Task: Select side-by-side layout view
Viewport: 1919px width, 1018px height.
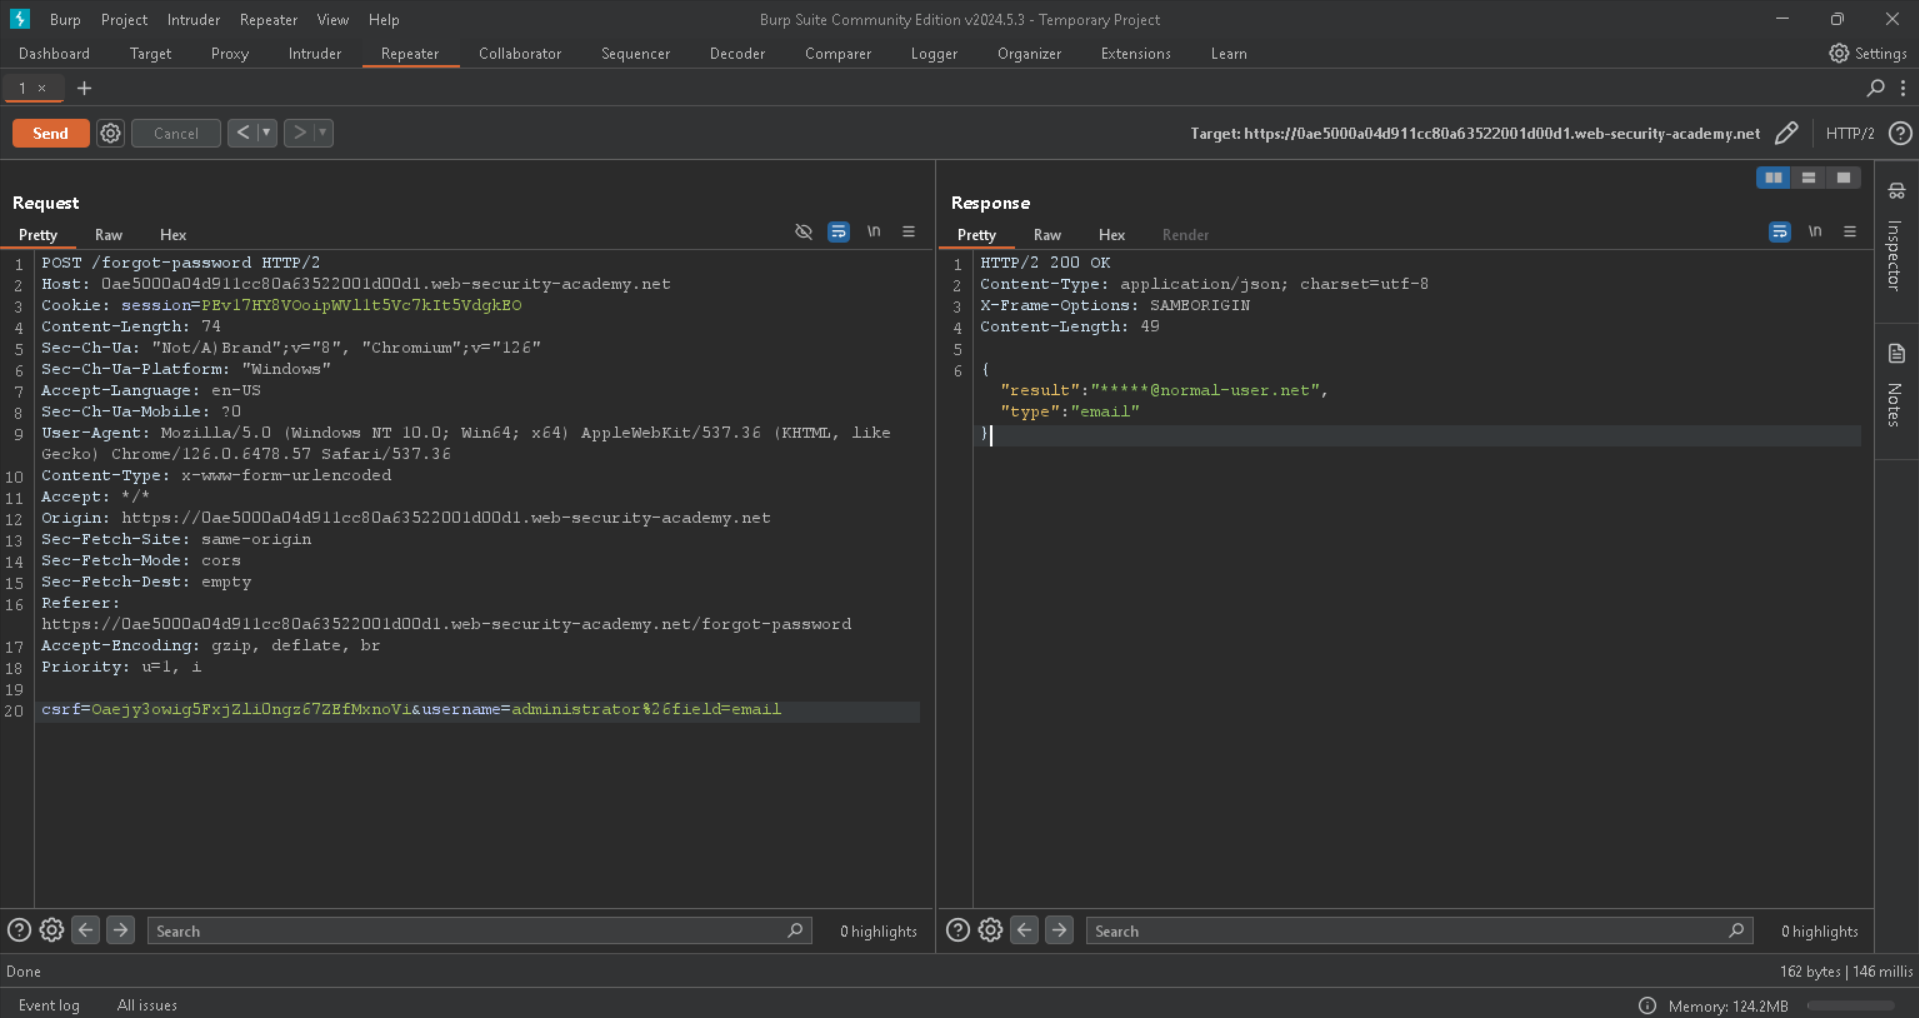Action: tap(1773, 177)
